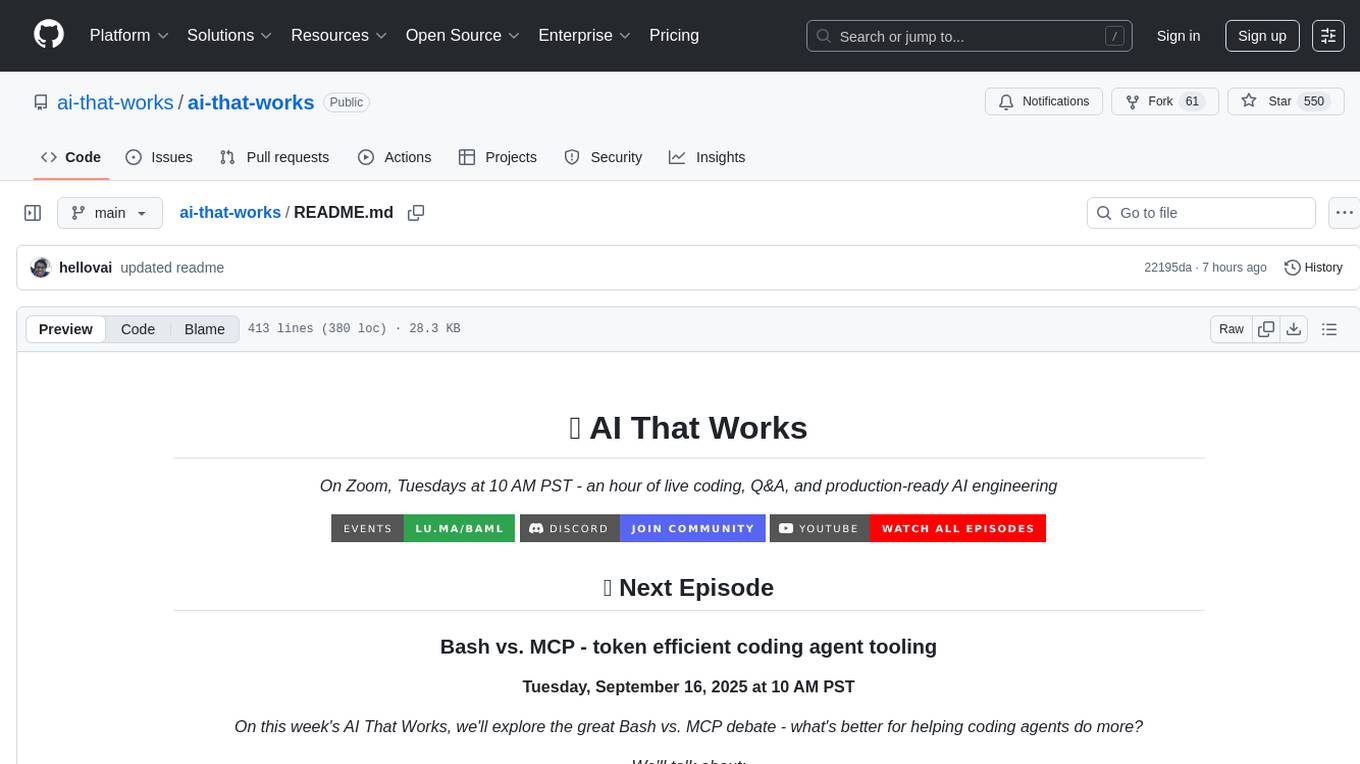Click the AI That Works heading
This screenshot has width=1360, height=764.
[688, 428]
